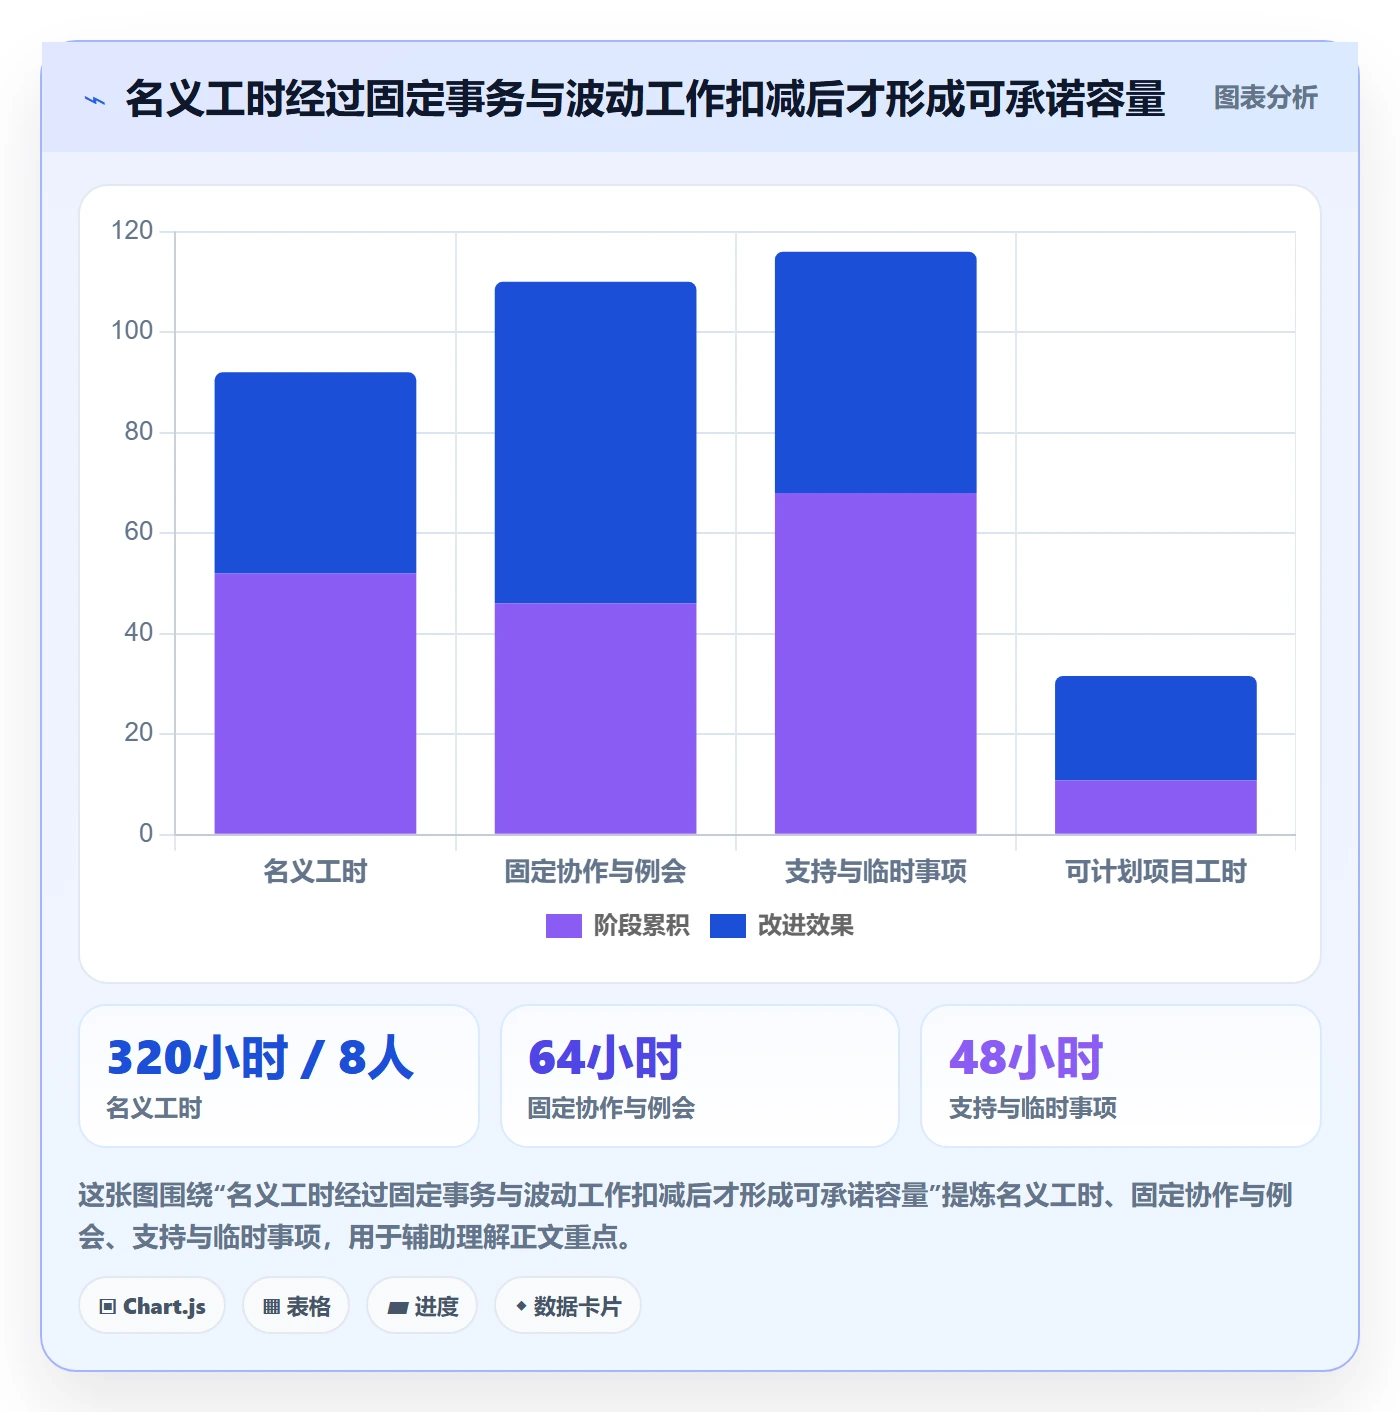Select the Chart.js tag chip

click(x=152, y=1306)
